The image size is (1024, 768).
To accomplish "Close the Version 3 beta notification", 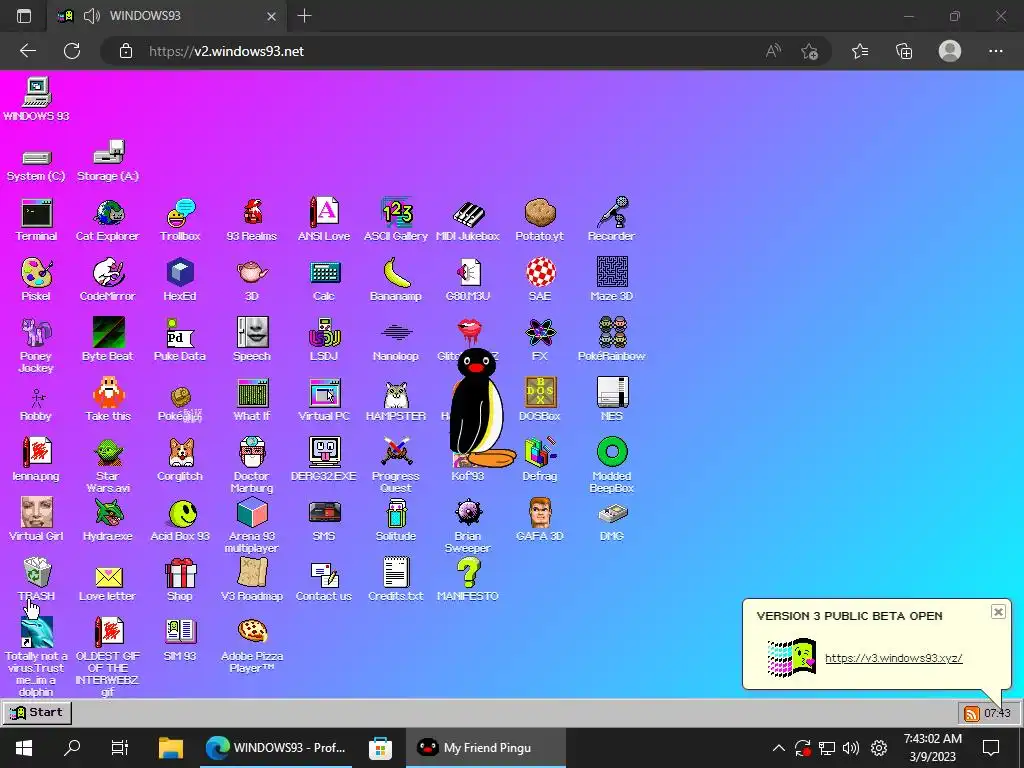I will tap(998, 612).
